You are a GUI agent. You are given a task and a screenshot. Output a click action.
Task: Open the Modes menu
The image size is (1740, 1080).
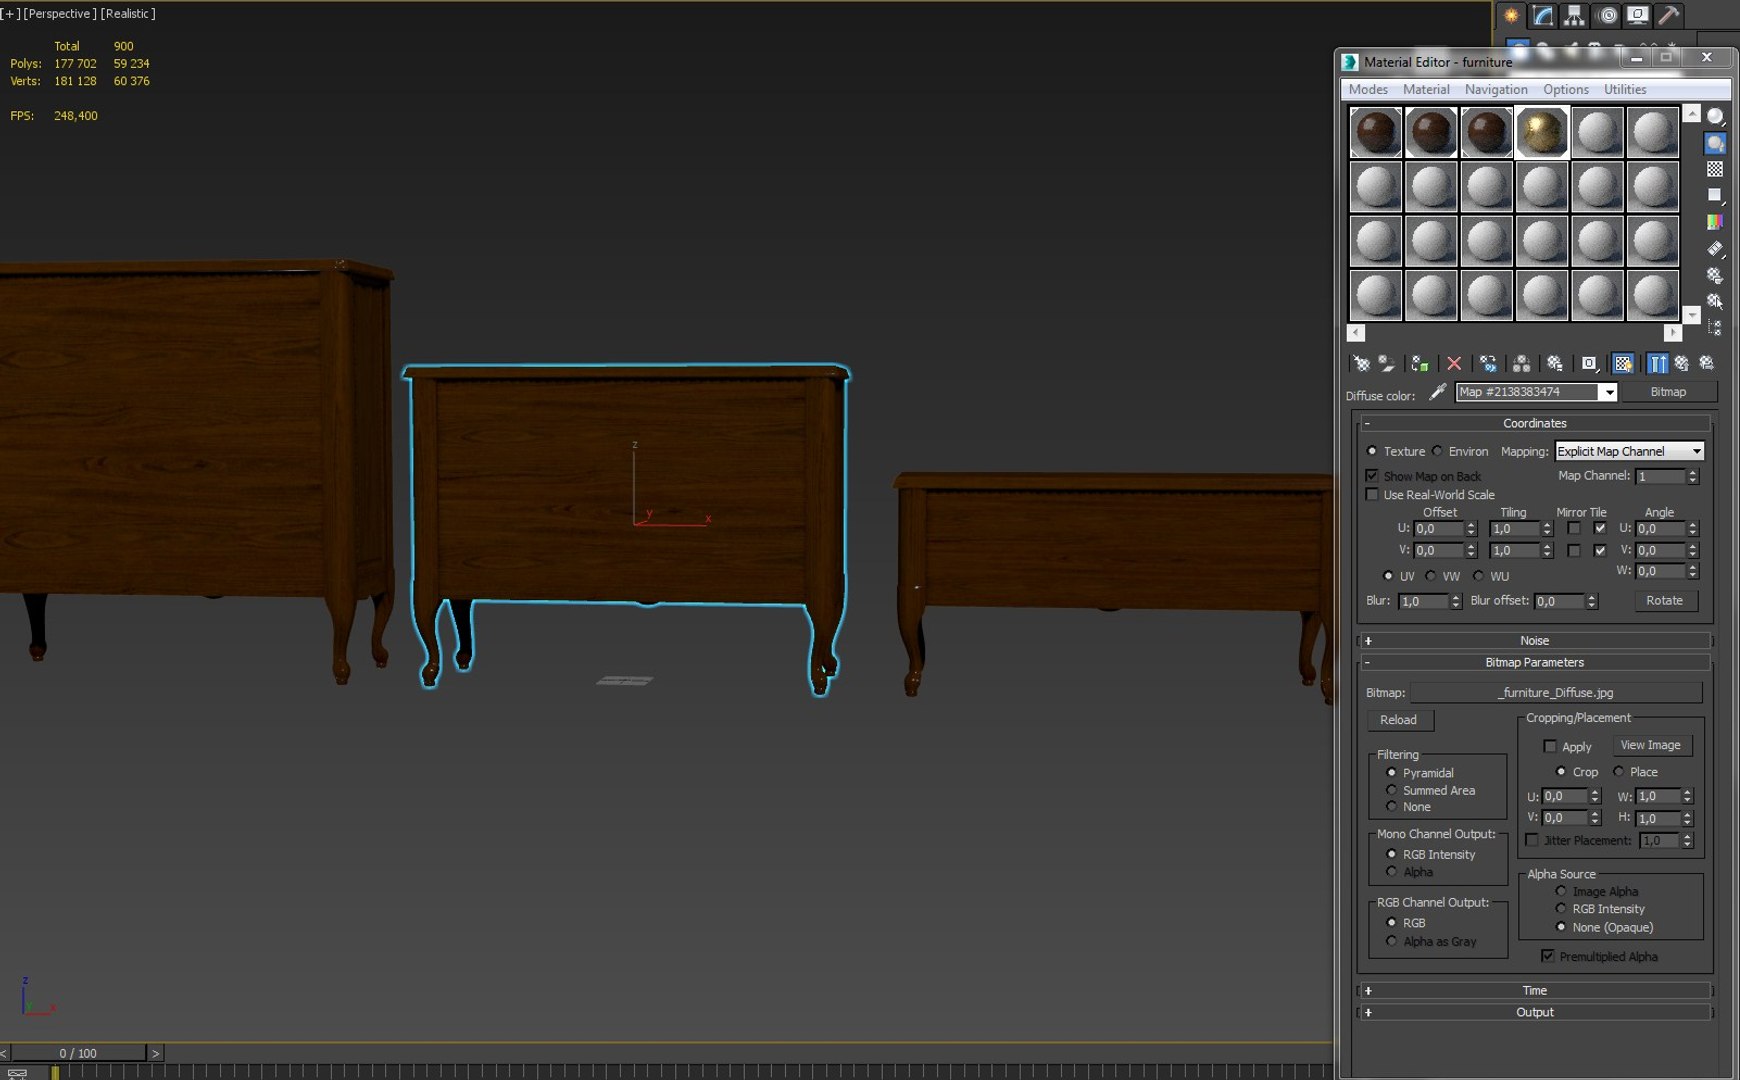[1368, 89]
